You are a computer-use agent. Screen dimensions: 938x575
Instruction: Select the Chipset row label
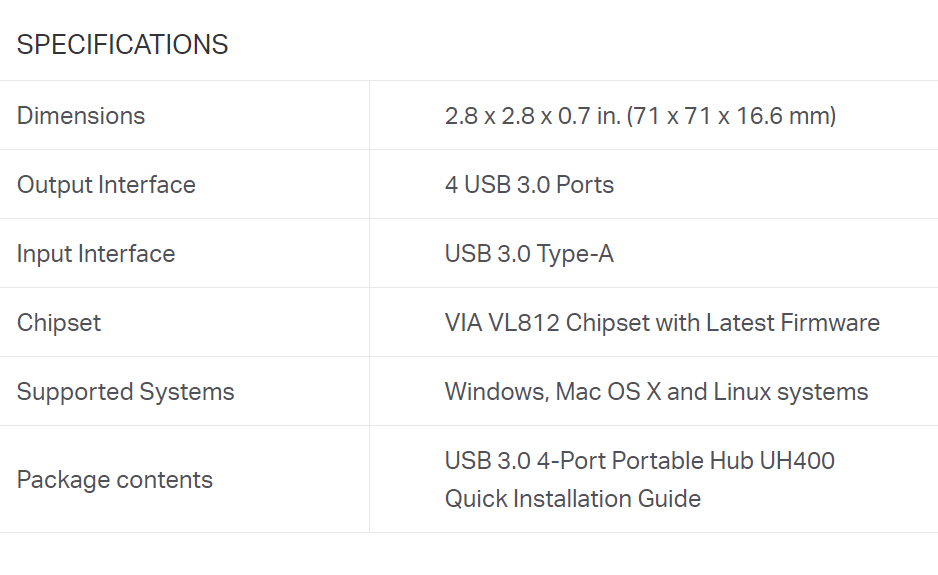[59, 323]
